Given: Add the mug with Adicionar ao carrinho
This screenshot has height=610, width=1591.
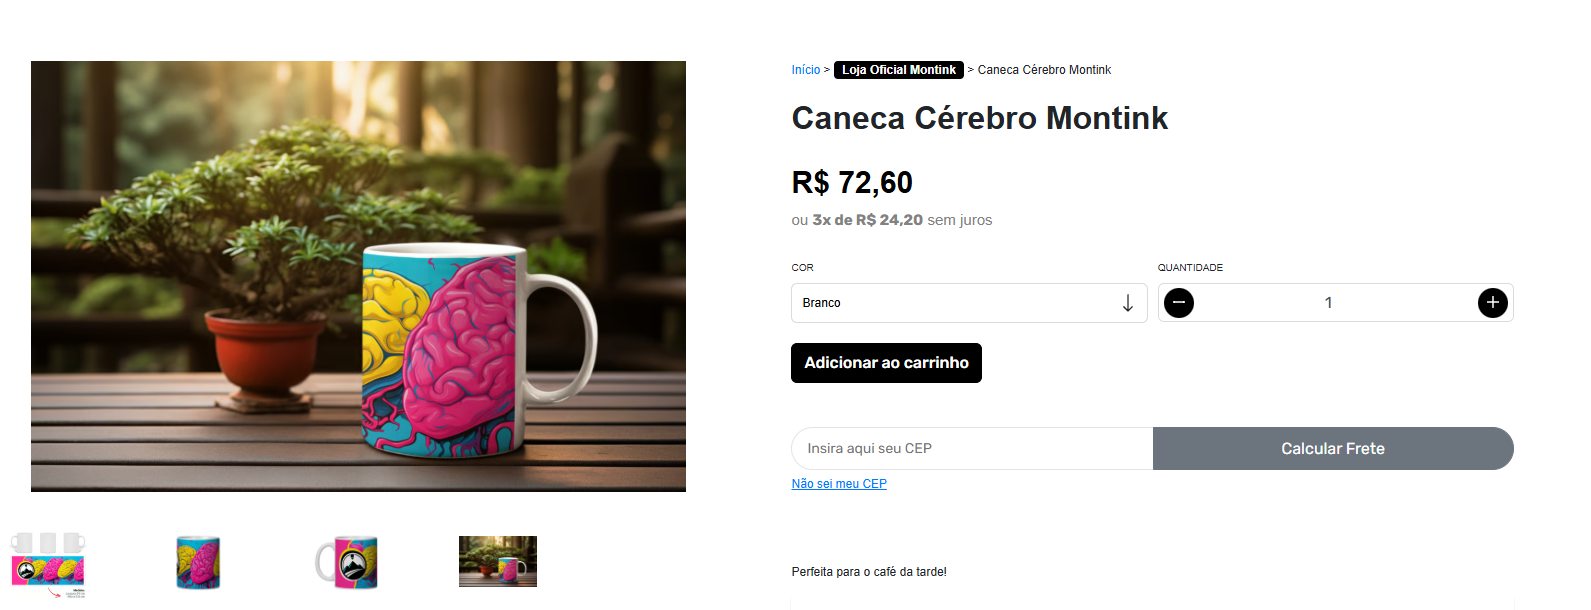Looking at the screenshot, I should tap(886, 363).
